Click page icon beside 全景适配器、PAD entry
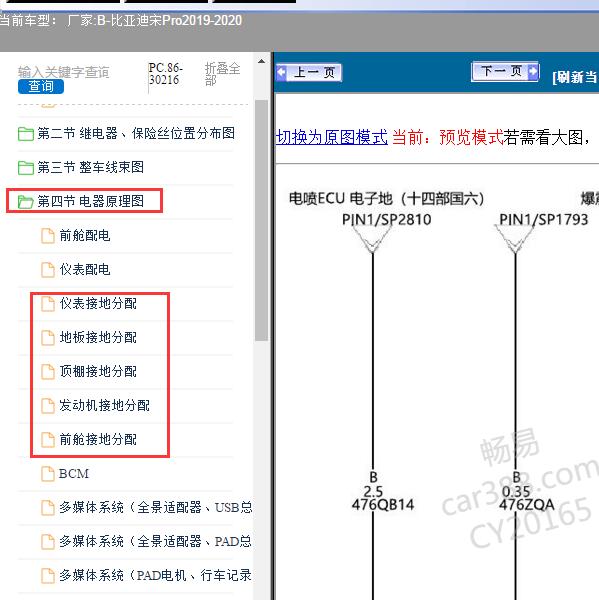The image size is (599, 600). [48, 542]
